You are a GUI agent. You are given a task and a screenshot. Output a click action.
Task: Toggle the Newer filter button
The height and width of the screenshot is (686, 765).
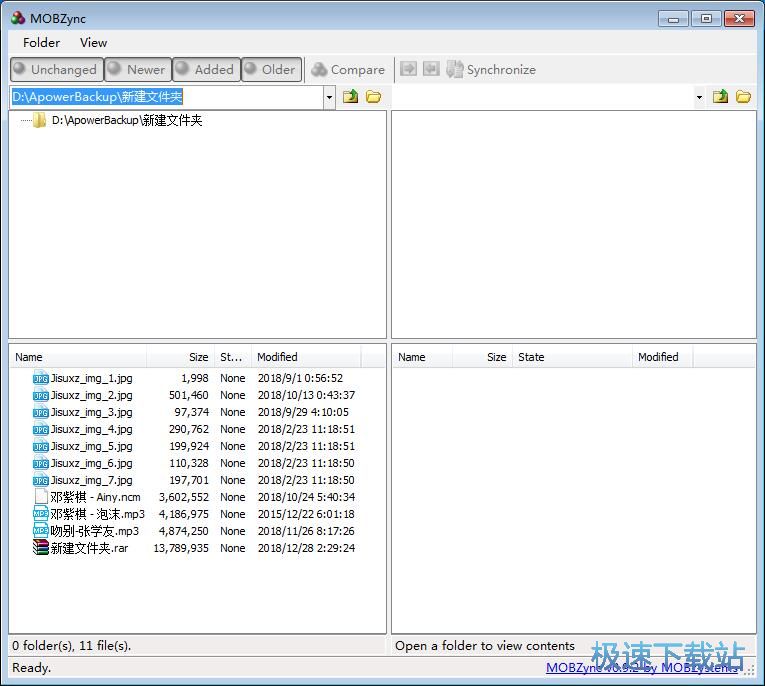(137, 69)
